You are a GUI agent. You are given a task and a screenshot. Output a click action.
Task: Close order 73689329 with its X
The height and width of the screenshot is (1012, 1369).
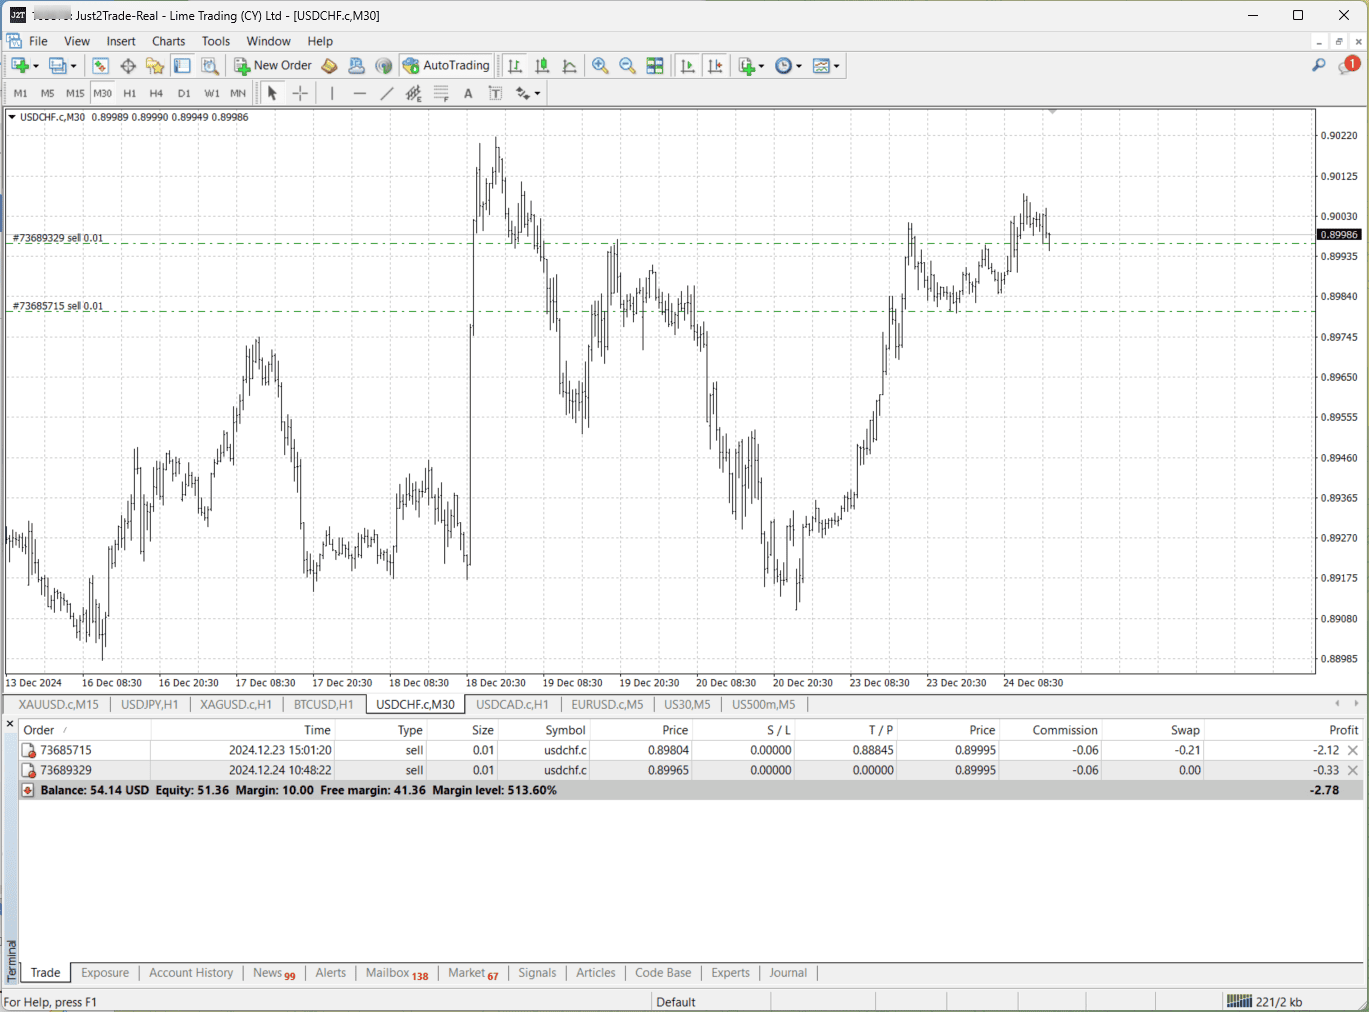[1353, 770]
